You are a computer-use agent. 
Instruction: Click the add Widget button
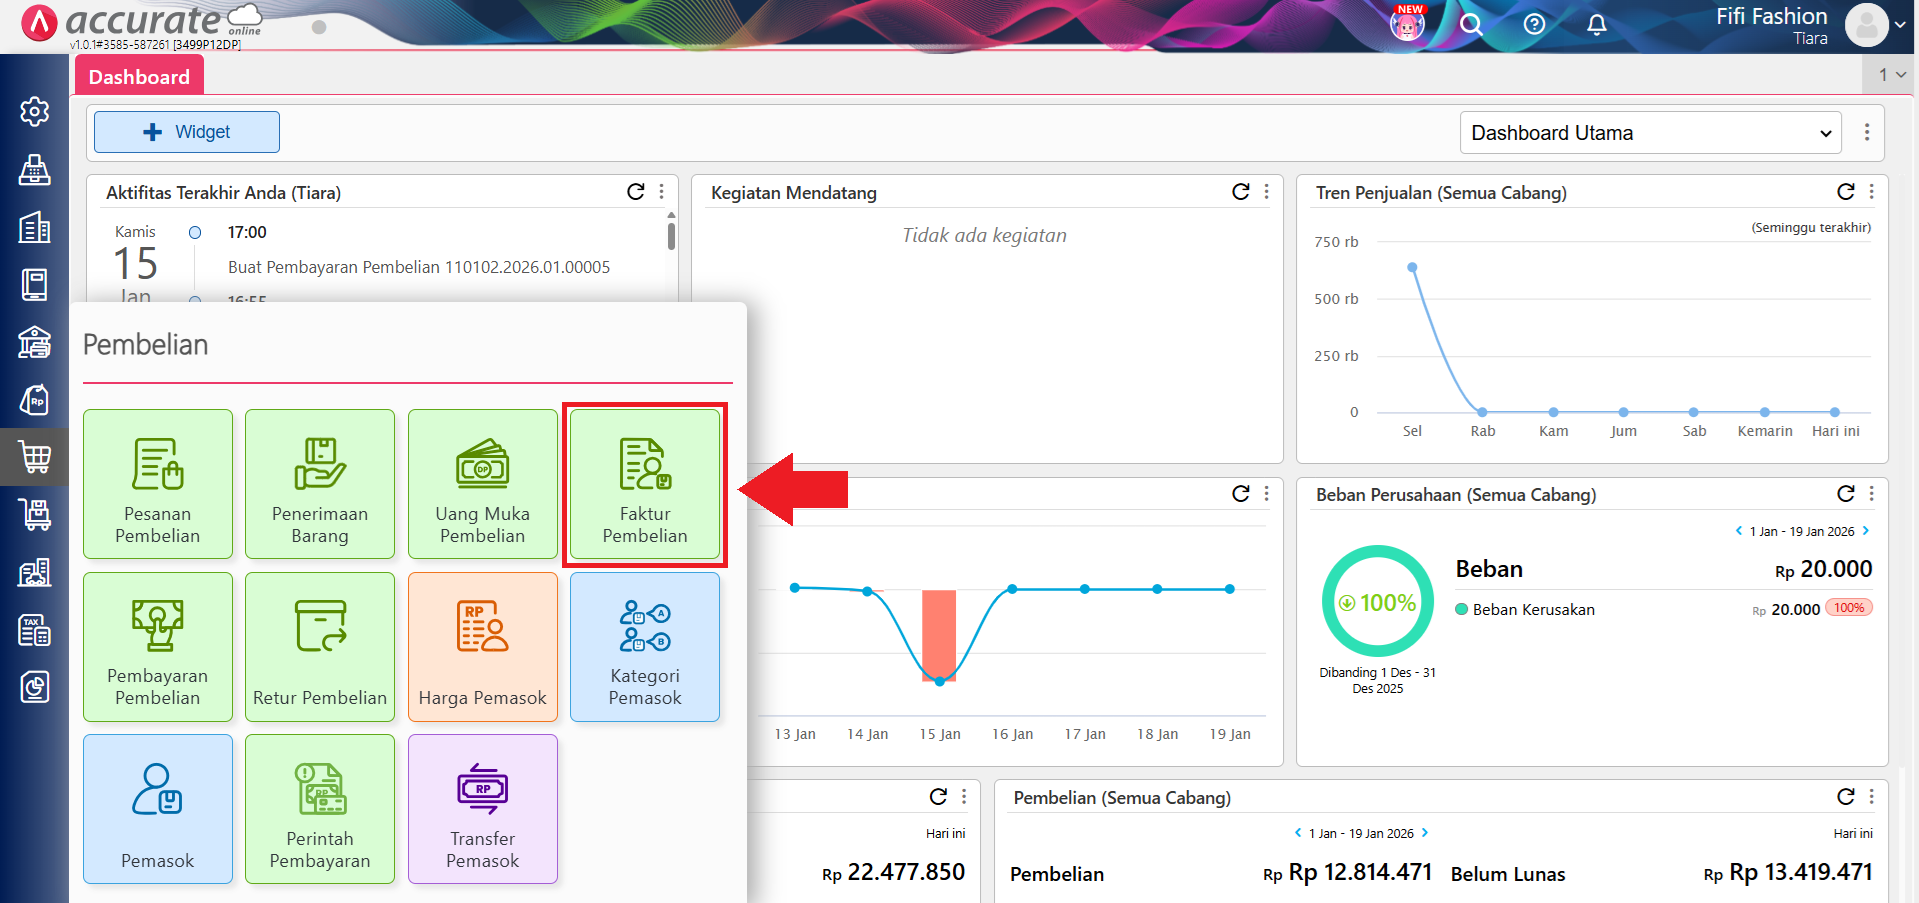[187, 132]
